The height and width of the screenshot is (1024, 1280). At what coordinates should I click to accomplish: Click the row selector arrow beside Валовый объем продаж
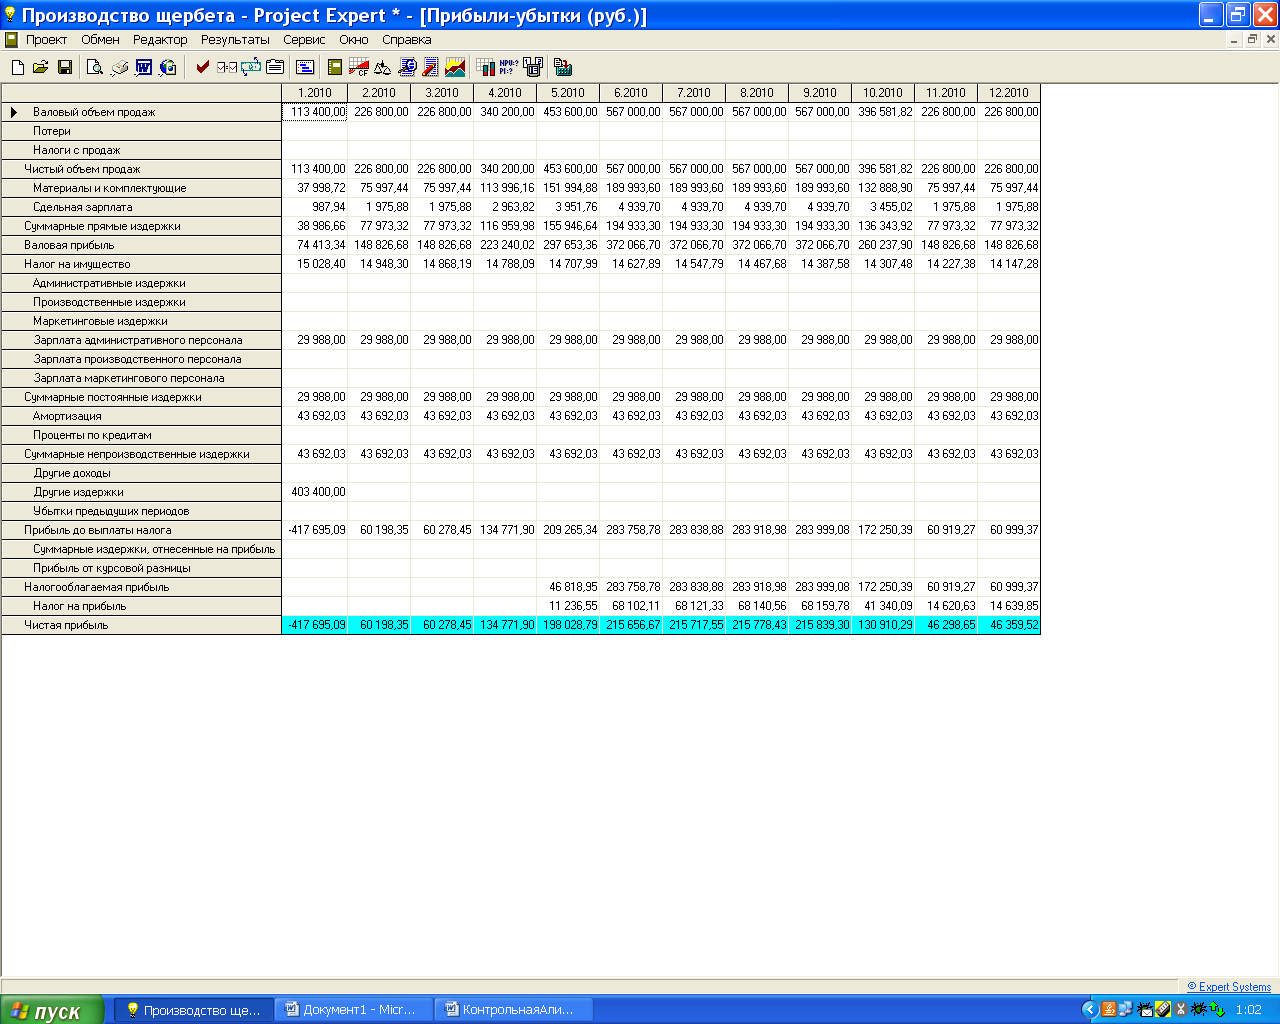14,112
